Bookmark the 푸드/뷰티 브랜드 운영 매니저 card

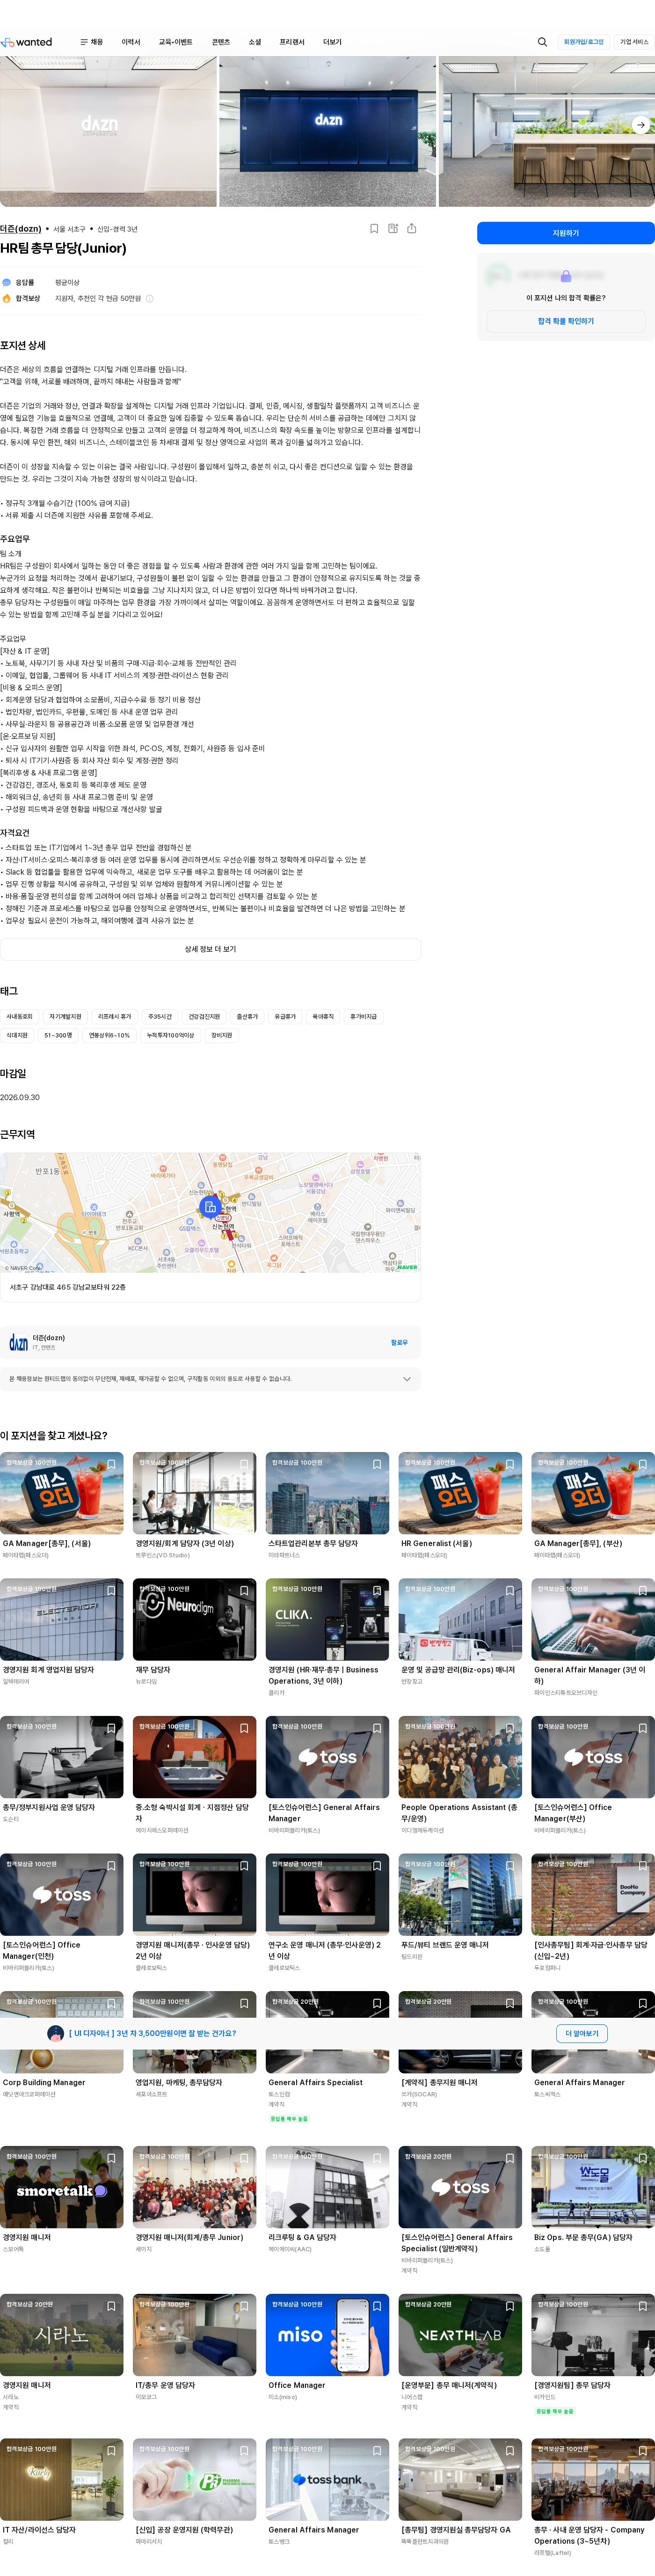(x=510, y=1866)
